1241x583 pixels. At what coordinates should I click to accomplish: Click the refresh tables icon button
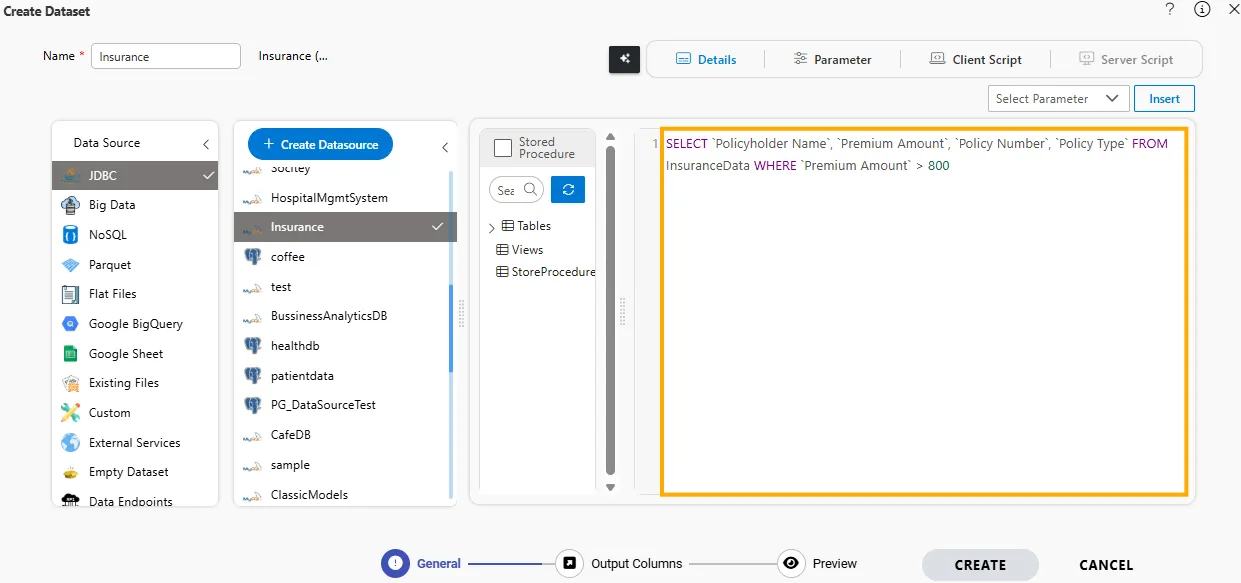[x=567, y=189]
